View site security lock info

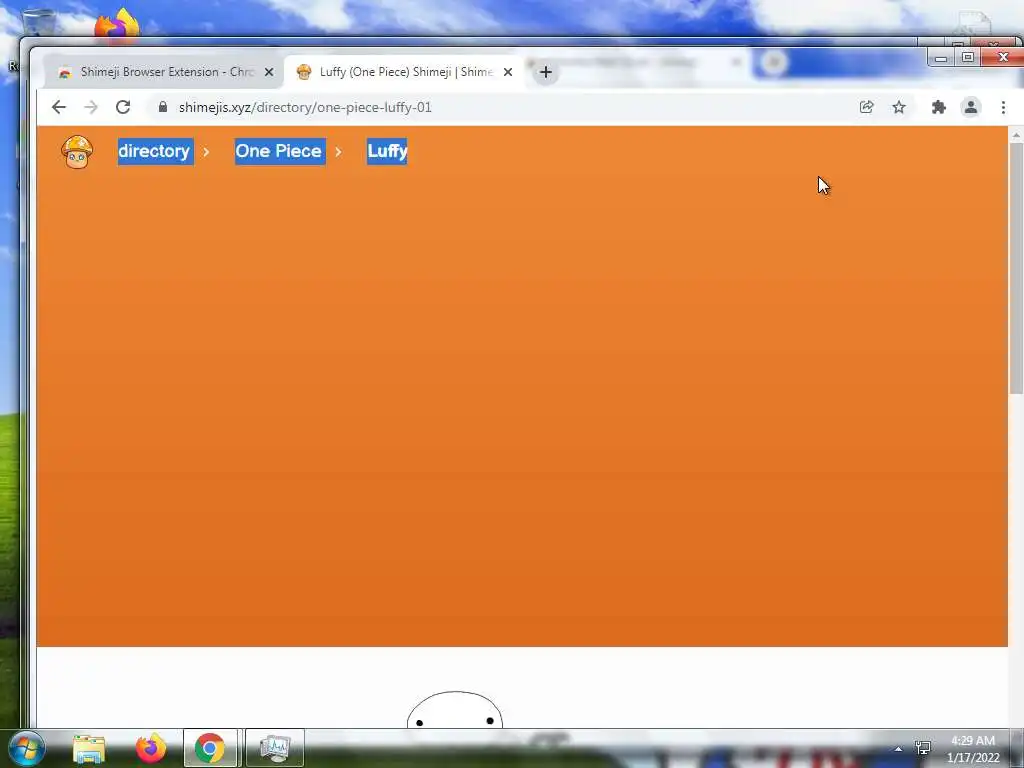tap(163, 106)
